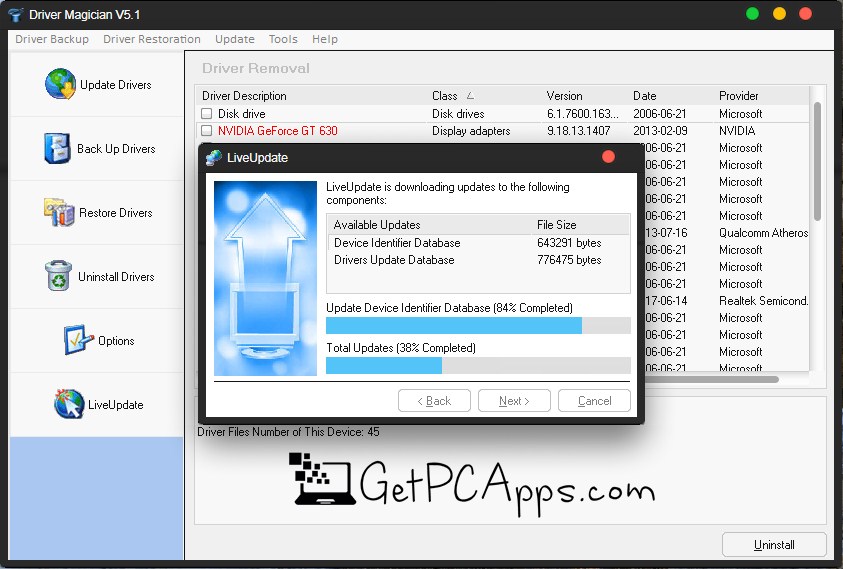Click the Realtek Semicond. provider cell
The image size is (843, 569).
(x=763, y=301)
